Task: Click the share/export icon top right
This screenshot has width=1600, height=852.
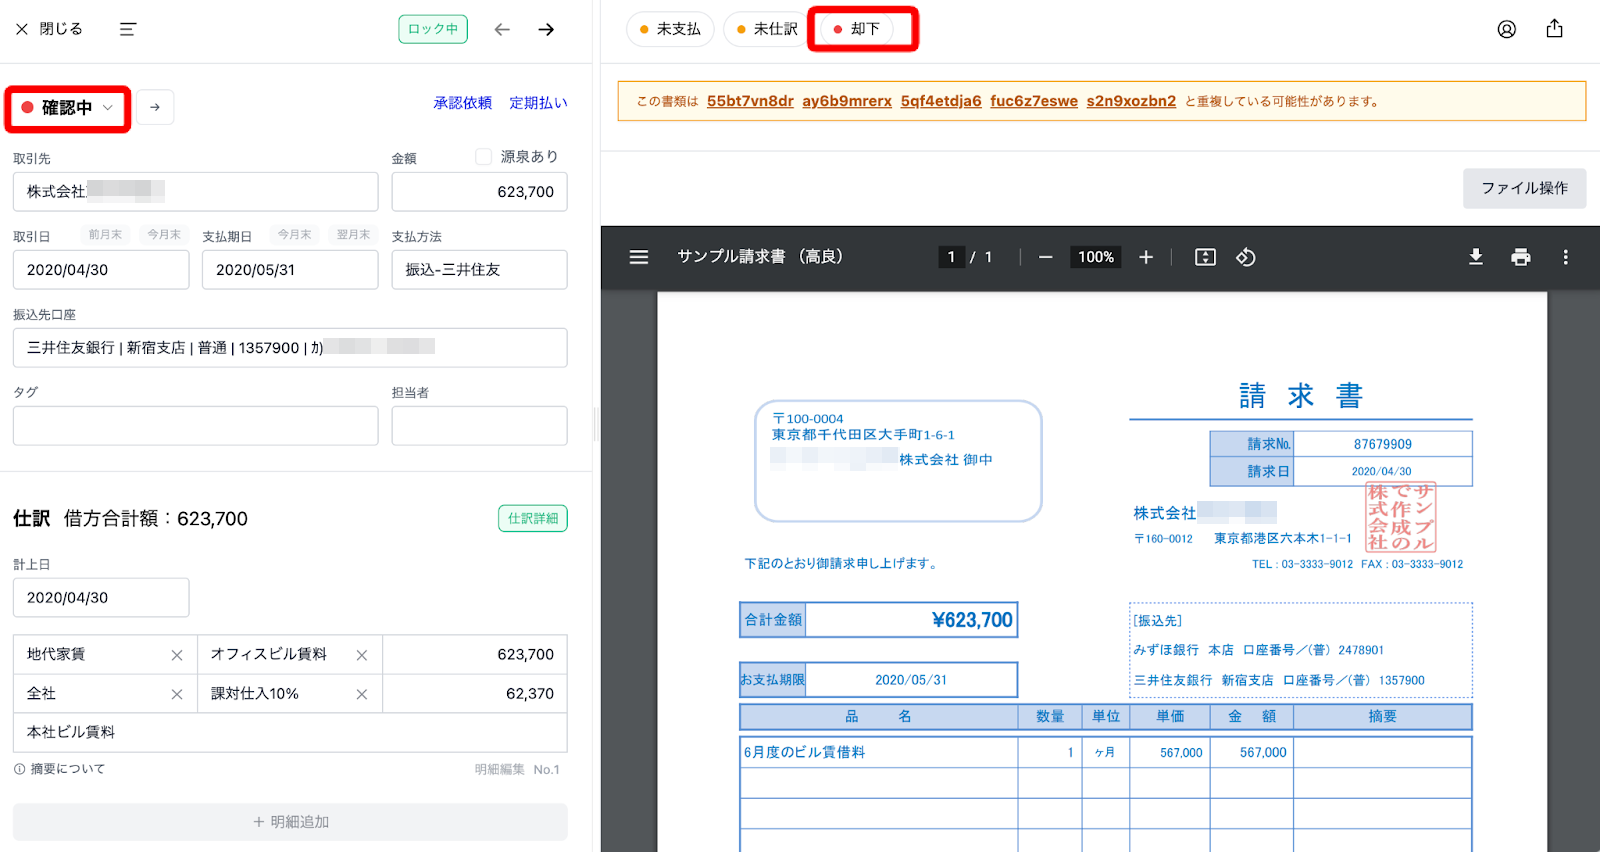Action: click(x=1554, y=29)
